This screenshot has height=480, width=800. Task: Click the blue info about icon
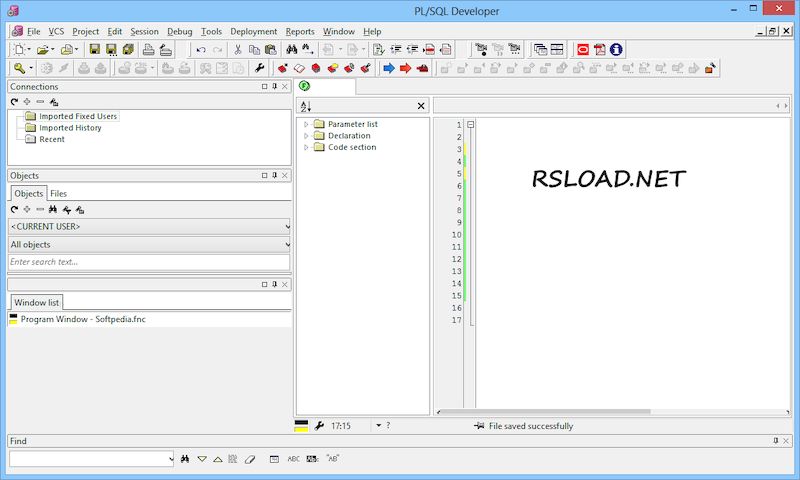point(616,49)
